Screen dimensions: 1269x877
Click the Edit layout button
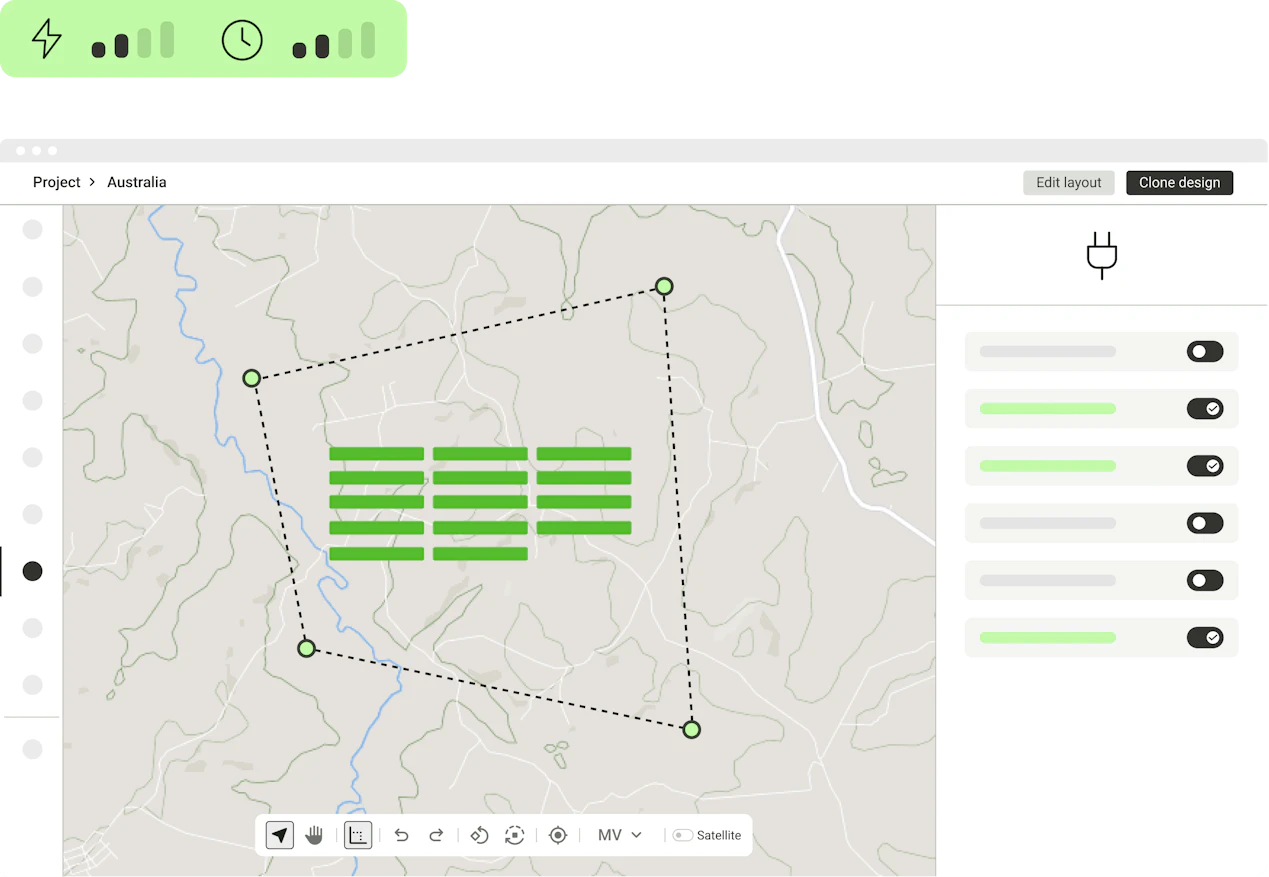(1069, 183)
